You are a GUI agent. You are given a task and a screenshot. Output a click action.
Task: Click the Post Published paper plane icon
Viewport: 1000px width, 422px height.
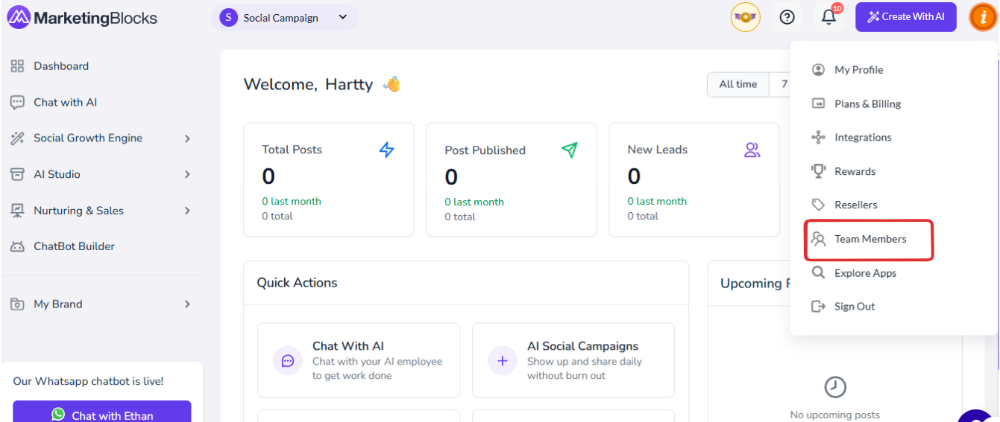tap(569, 150)
